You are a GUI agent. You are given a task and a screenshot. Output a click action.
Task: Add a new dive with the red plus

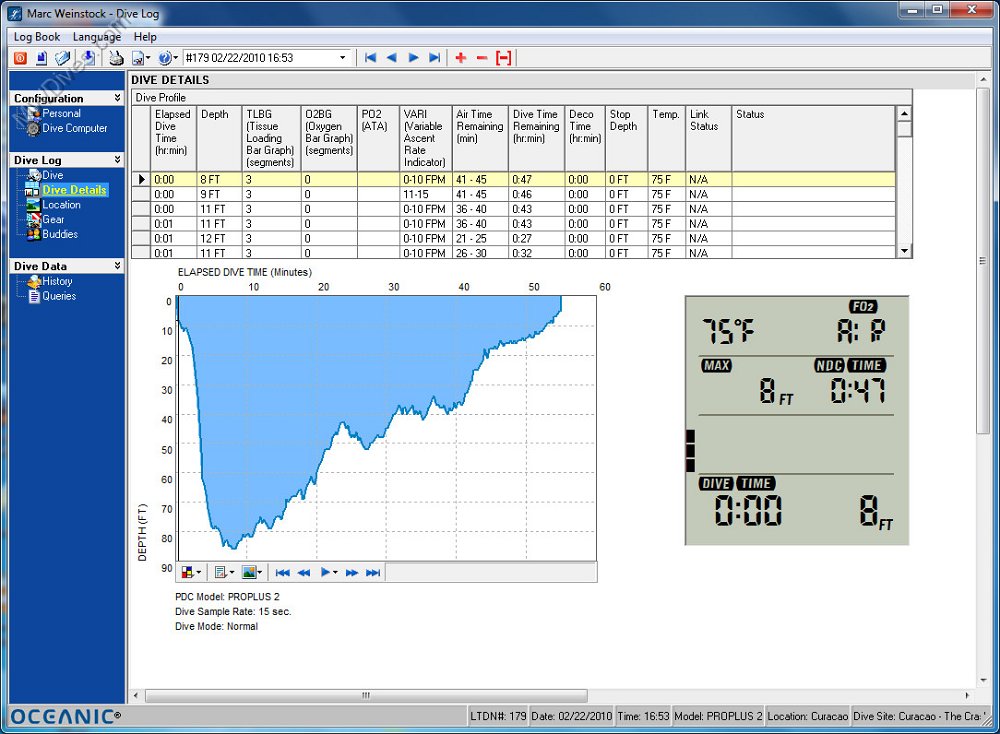click(460, 58)
